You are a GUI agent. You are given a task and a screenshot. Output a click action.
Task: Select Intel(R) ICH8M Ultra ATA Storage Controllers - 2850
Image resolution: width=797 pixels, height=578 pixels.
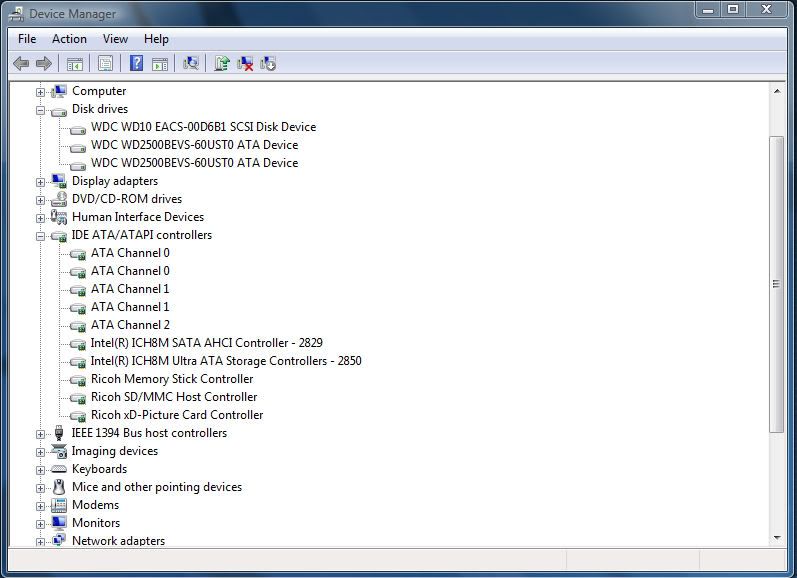tap(226, 361)
